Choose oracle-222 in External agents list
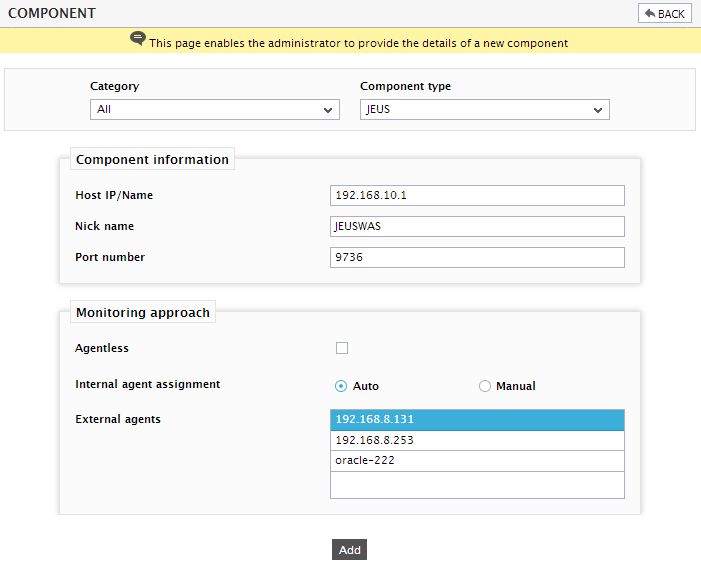The height and width of the screenshot is (565, 701). pos(477,461)
